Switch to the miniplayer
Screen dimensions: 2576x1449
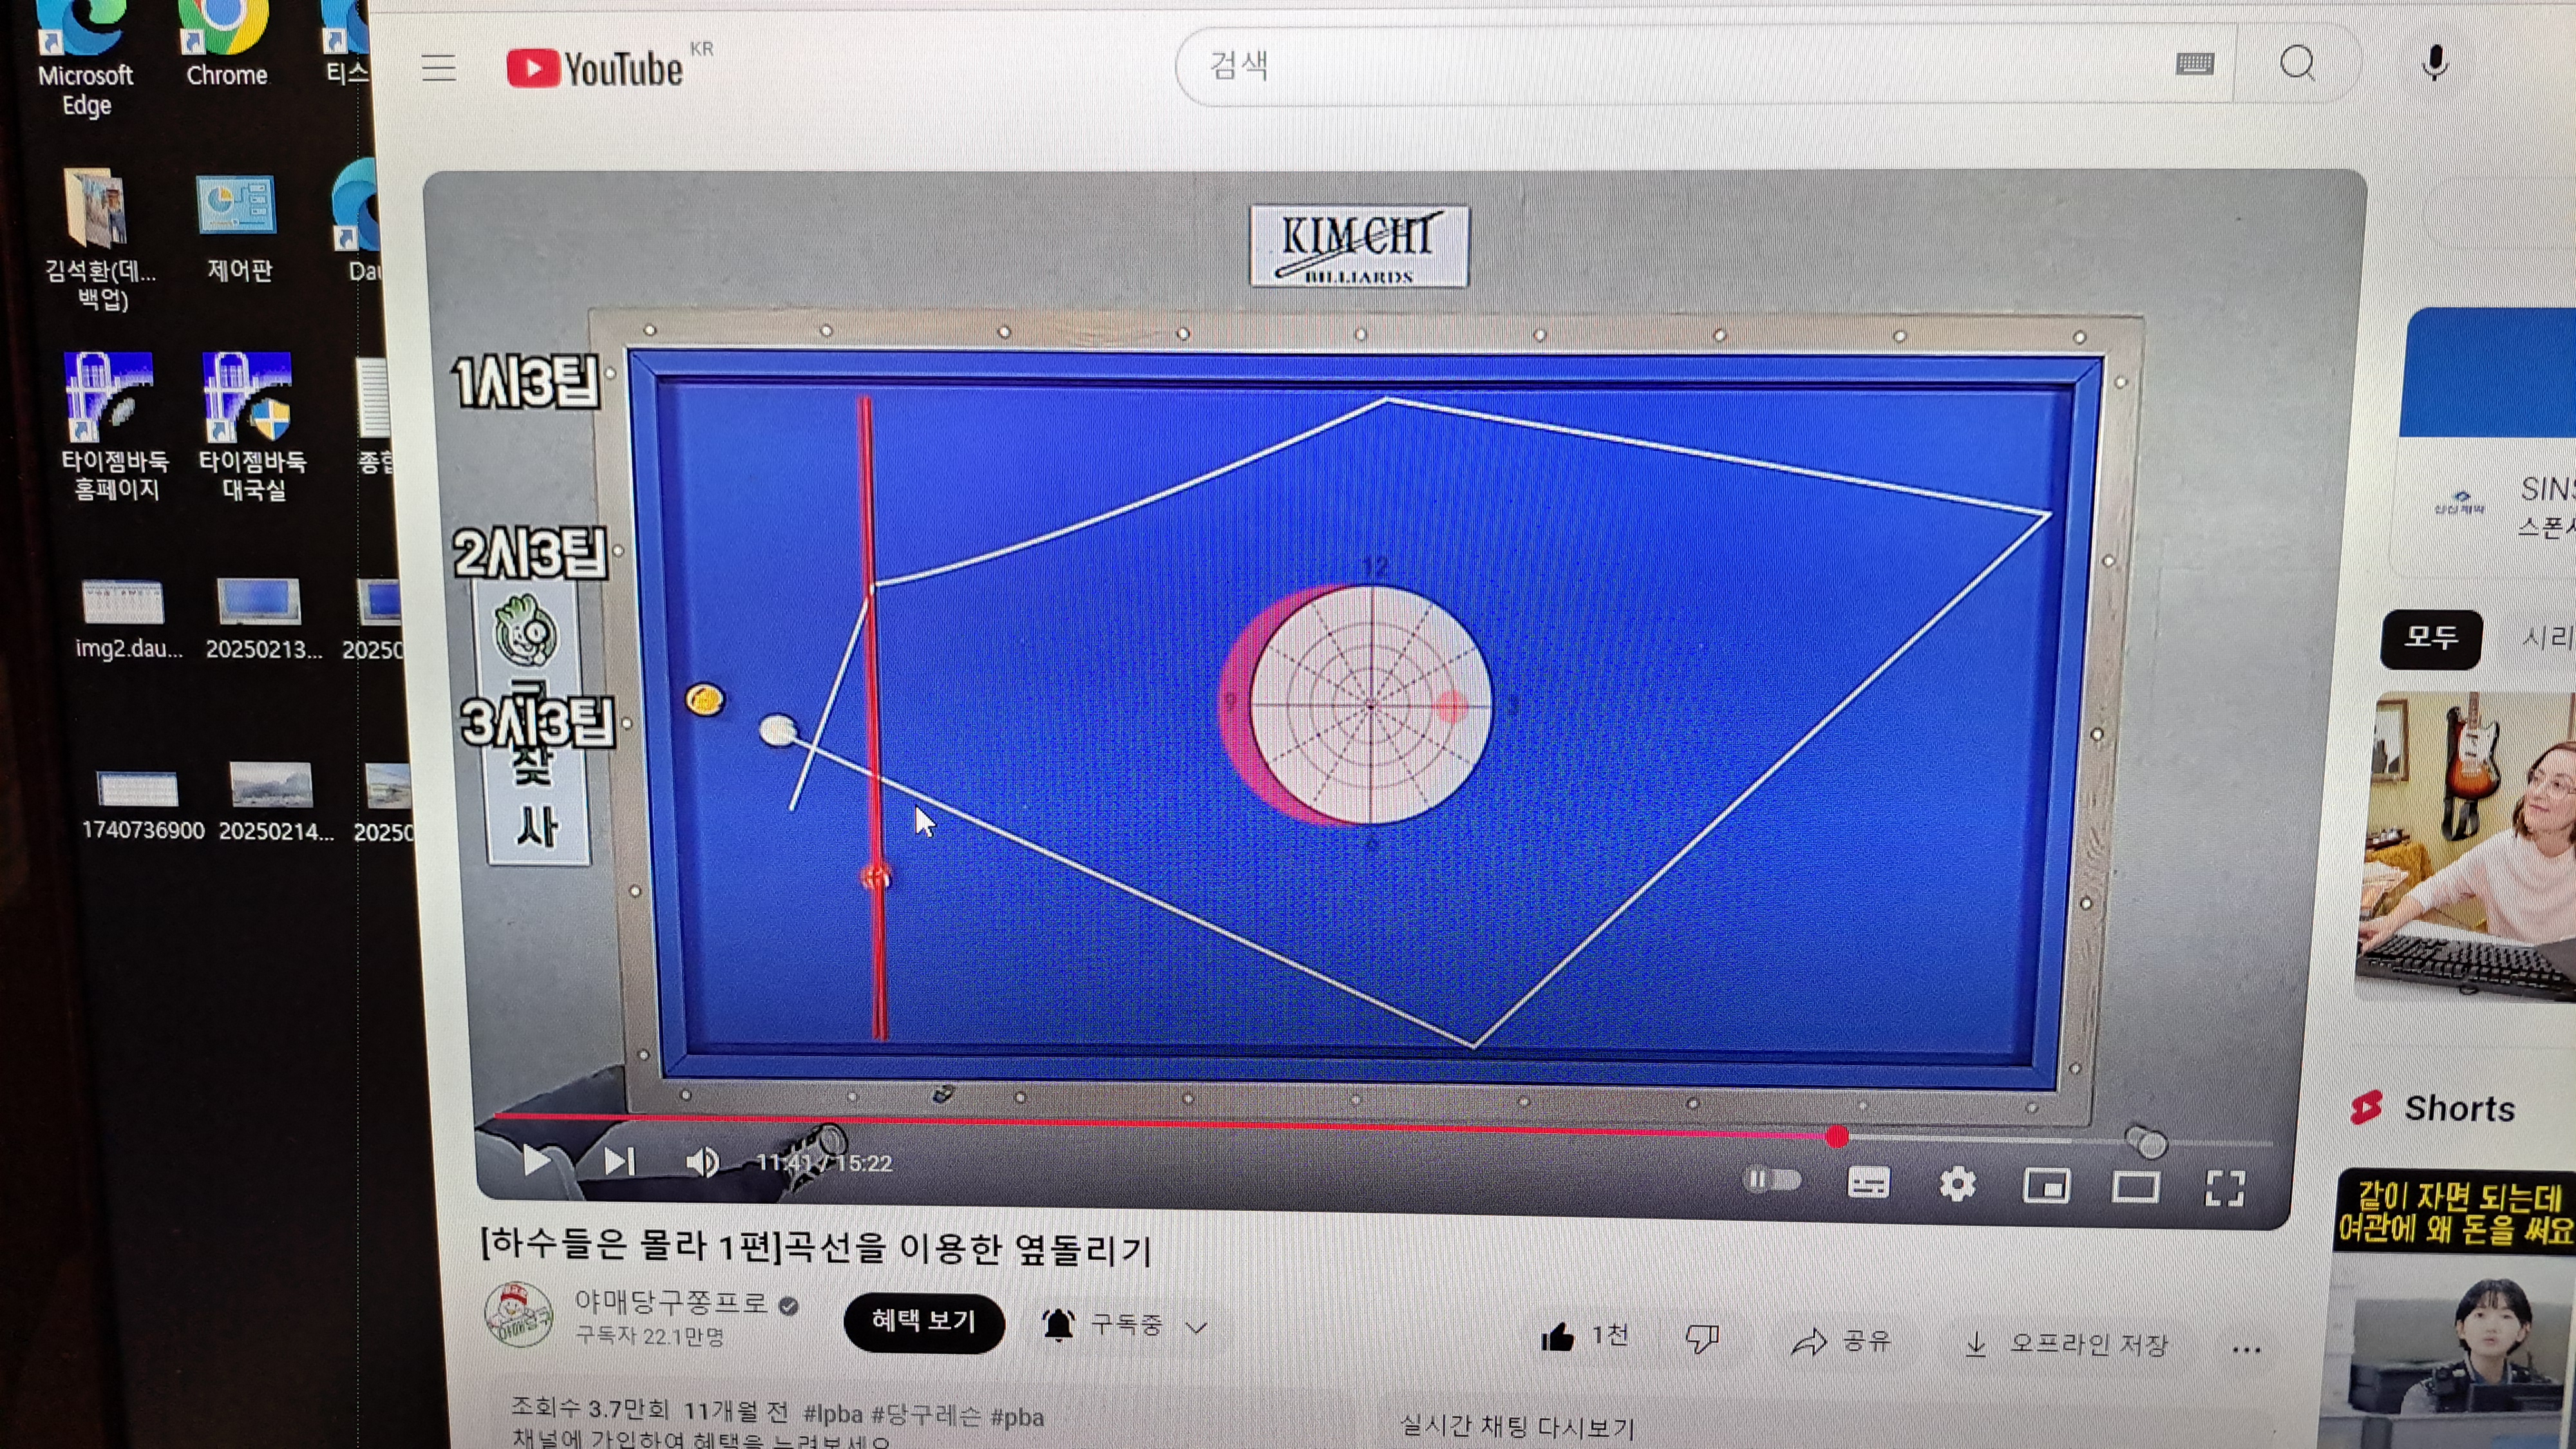click(2046, 1186)
